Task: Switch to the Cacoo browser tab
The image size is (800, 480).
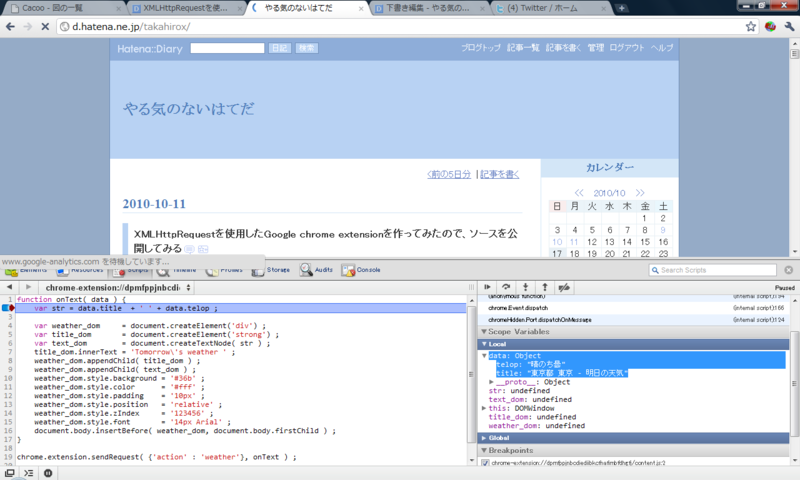Action: pos(62,8)
